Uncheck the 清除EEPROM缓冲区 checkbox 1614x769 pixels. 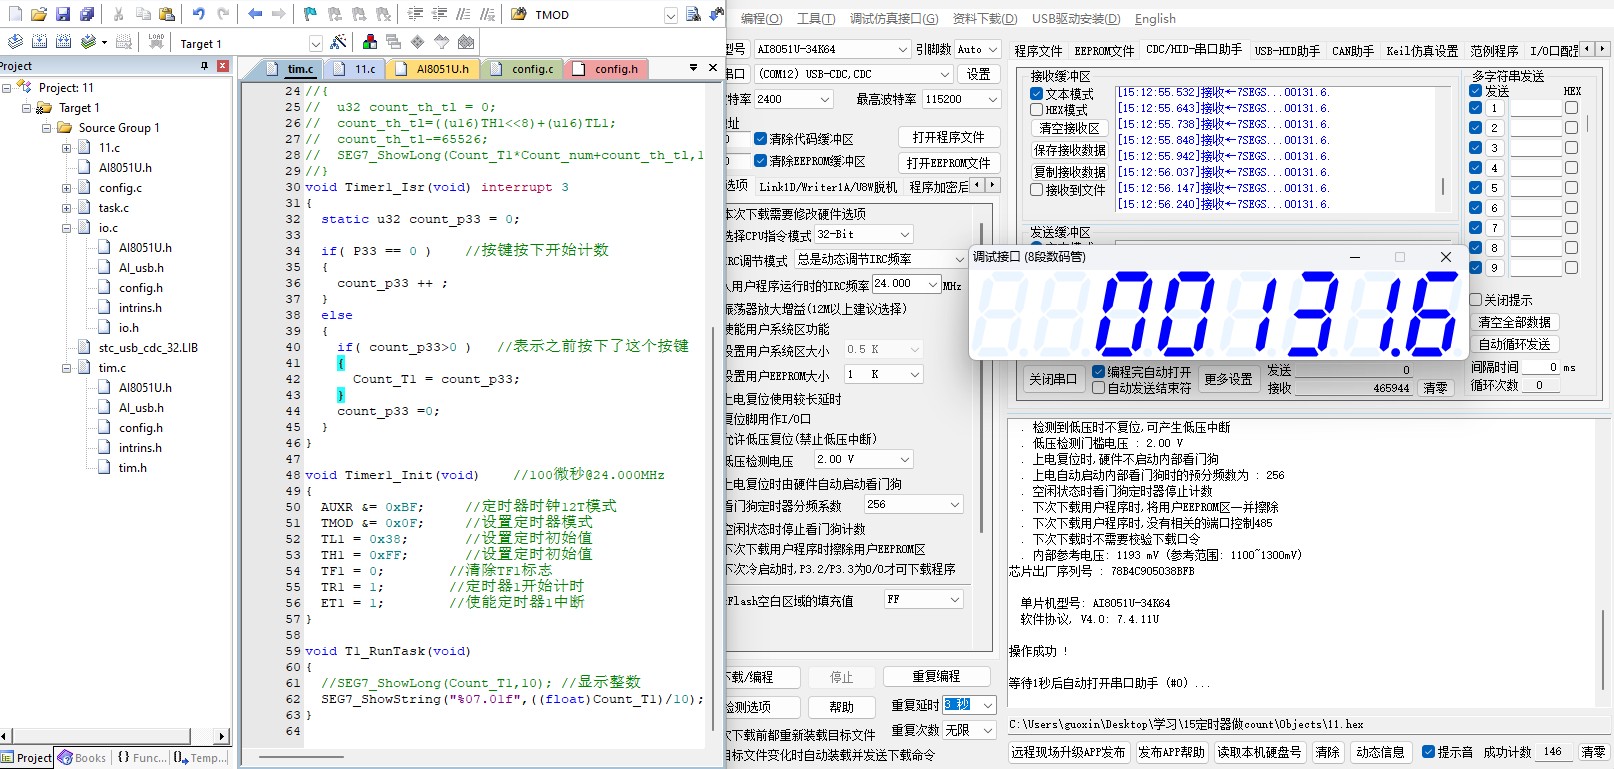pos(760,161)
